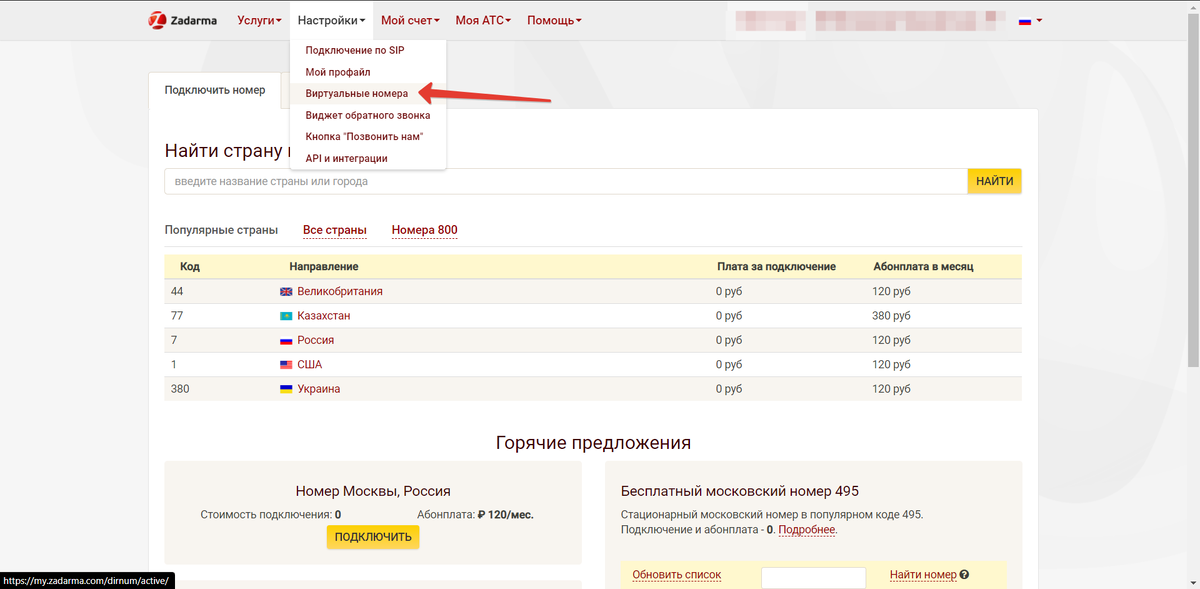
Task: Open Все страны tab
Action: (334, 230)
